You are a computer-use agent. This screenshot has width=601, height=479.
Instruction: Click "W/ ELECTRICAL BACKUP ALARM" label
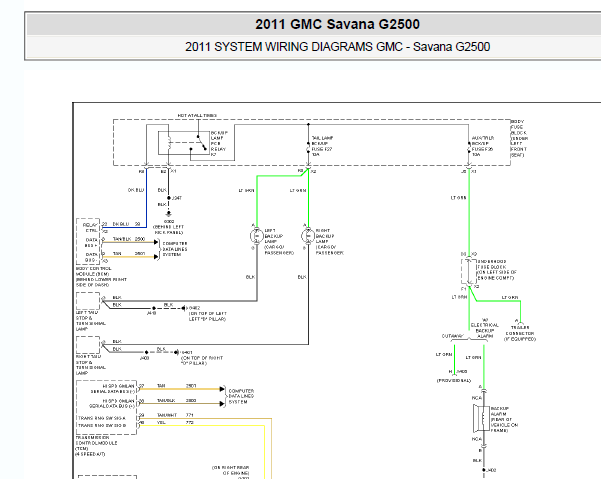click(485, 328)
